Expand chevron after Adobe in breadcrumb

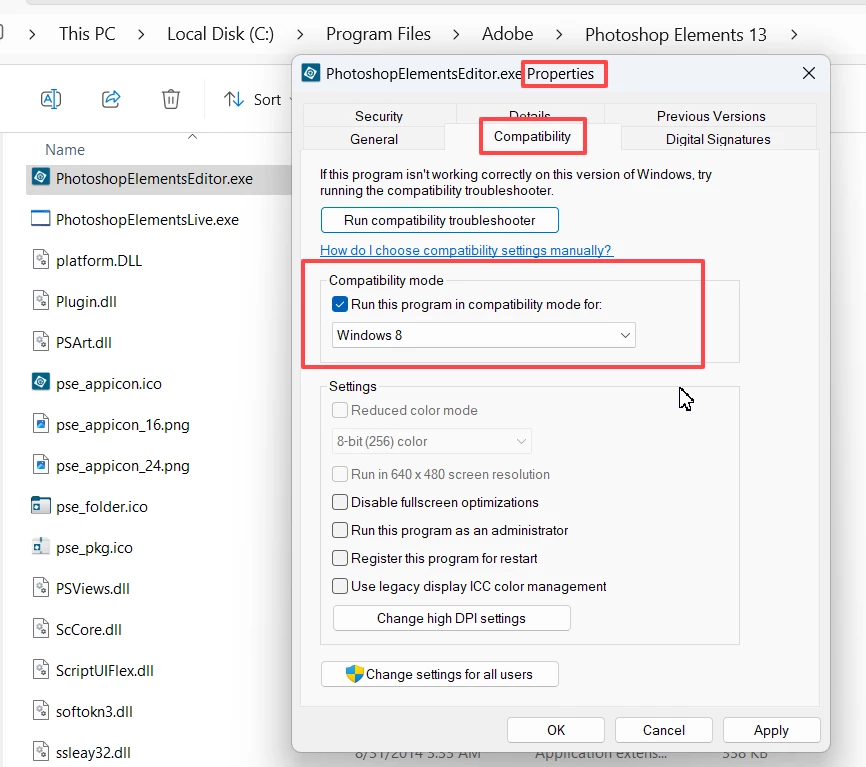coord(559,34)
